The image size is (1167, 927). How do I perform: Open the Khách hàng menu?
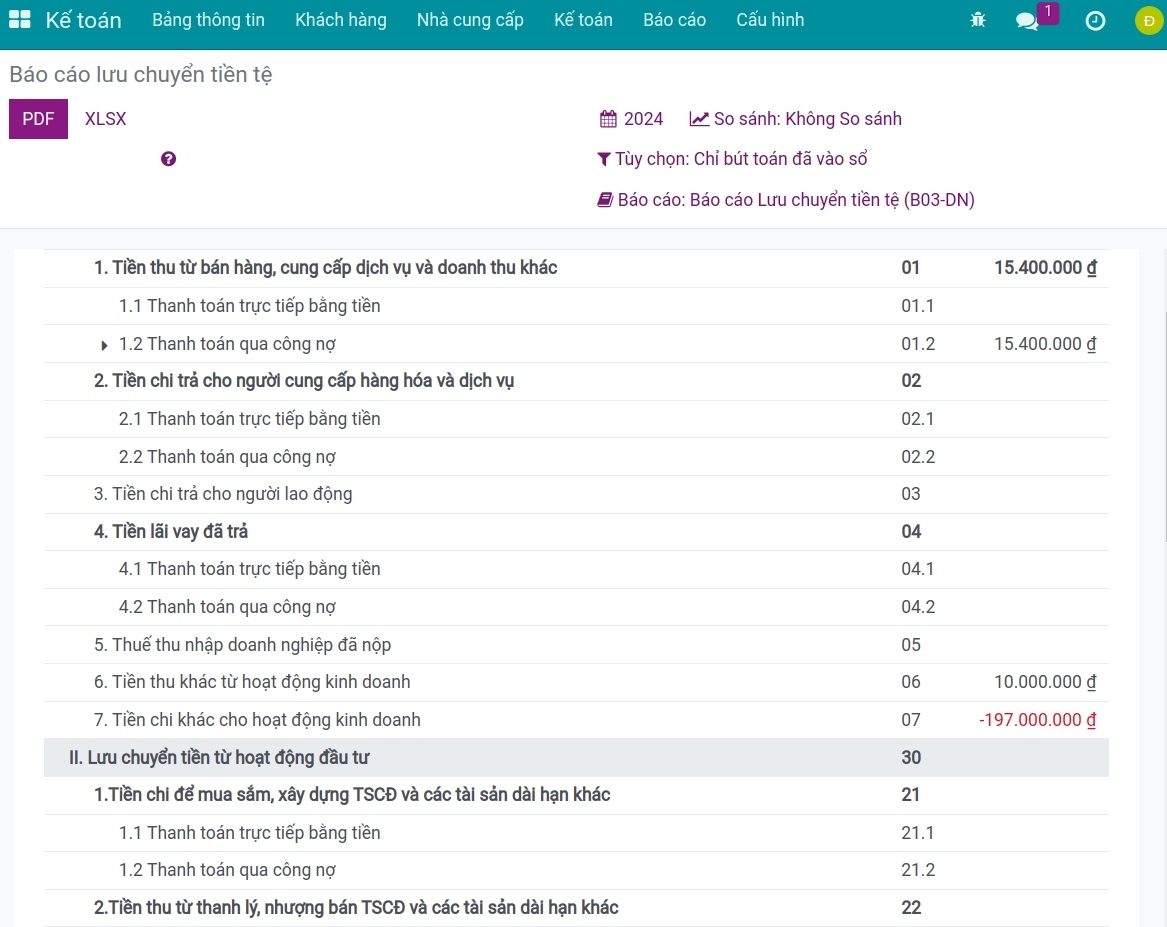pos(340,20)
